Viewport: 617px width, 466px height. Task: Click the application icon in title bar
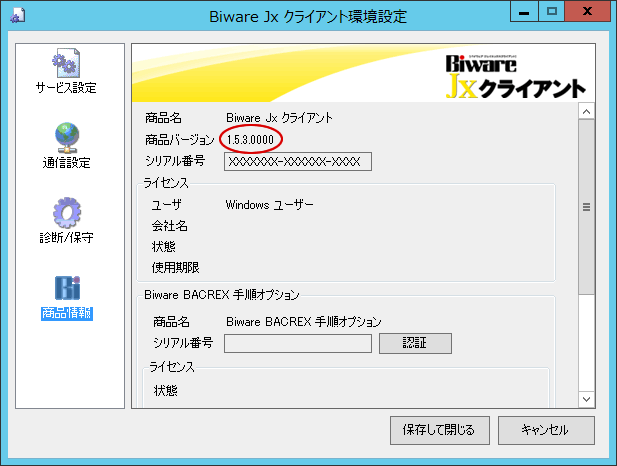pyautogui.click(x=17, y=16)
